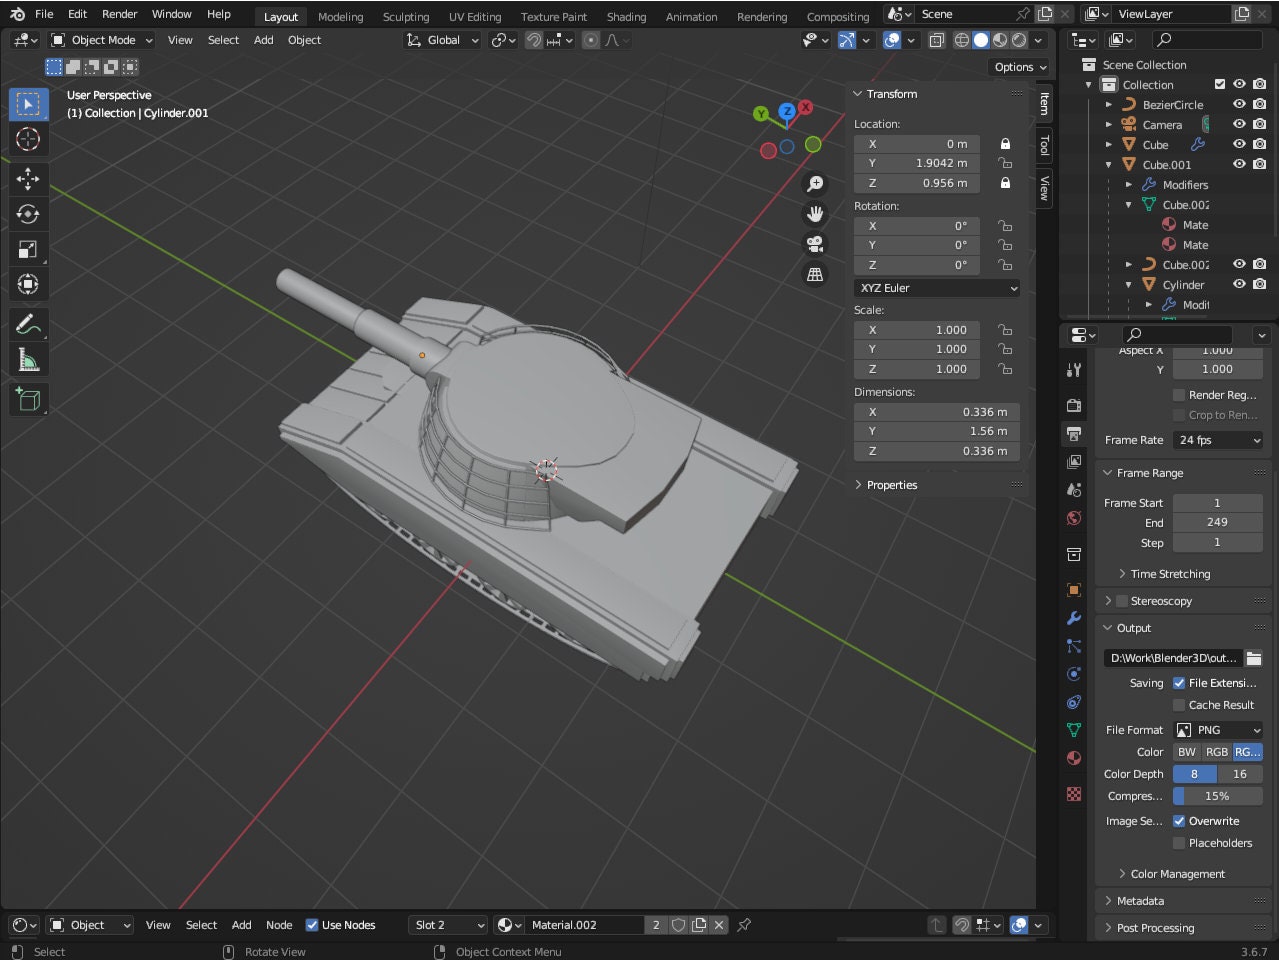The width and height of the screenshot is (1279, 960).
Task: Select the Rotate tool from the left toolbar
Action: coord(28,214)
